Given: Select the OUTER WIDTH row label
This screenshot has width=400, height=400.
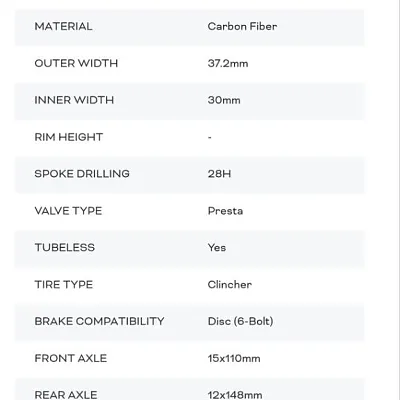Looking at the screenshot, I should point(76,63).
